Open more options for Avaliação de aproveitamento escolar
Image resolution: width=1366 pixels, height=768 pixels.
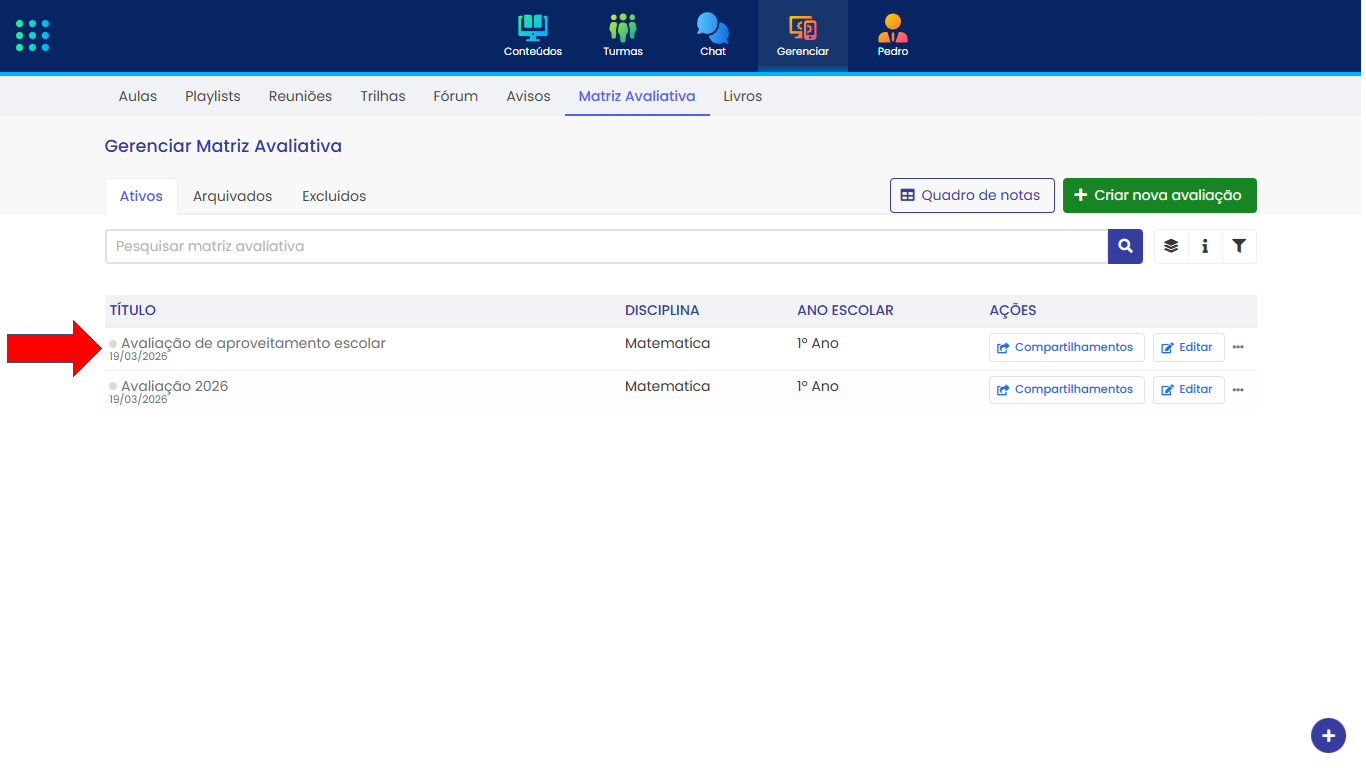click(x=1238, y=347)
